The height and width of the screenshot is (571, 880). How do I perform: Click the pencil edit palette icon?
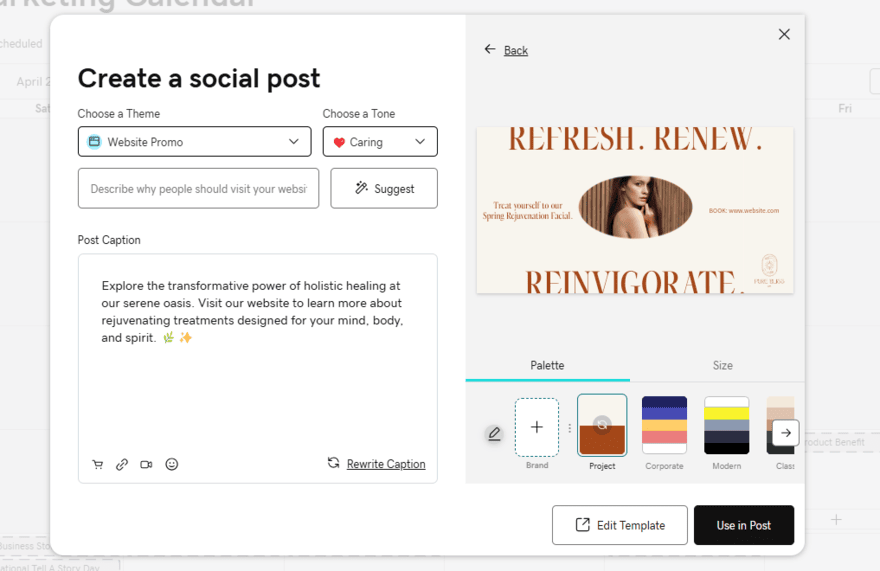click(x=494, y=434)
